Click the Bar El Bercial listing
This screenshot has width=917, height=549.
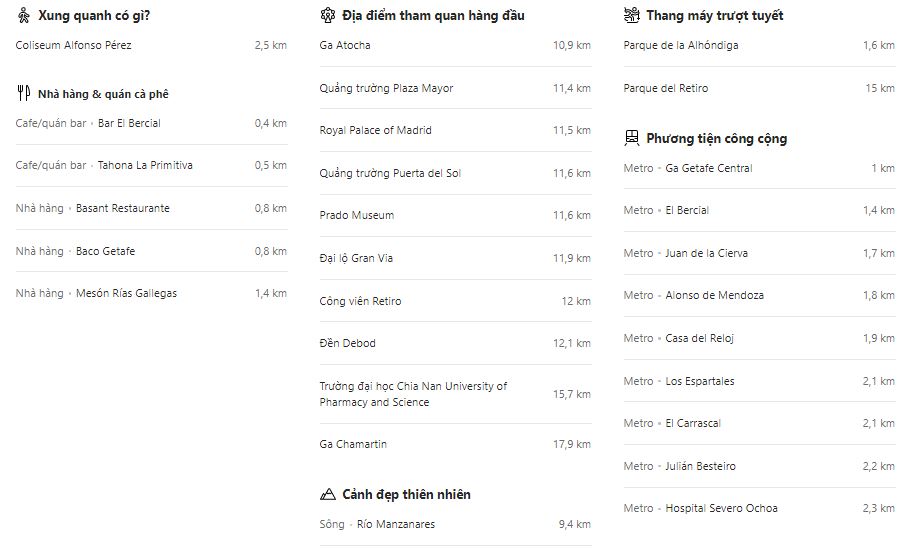pos(129,123)
